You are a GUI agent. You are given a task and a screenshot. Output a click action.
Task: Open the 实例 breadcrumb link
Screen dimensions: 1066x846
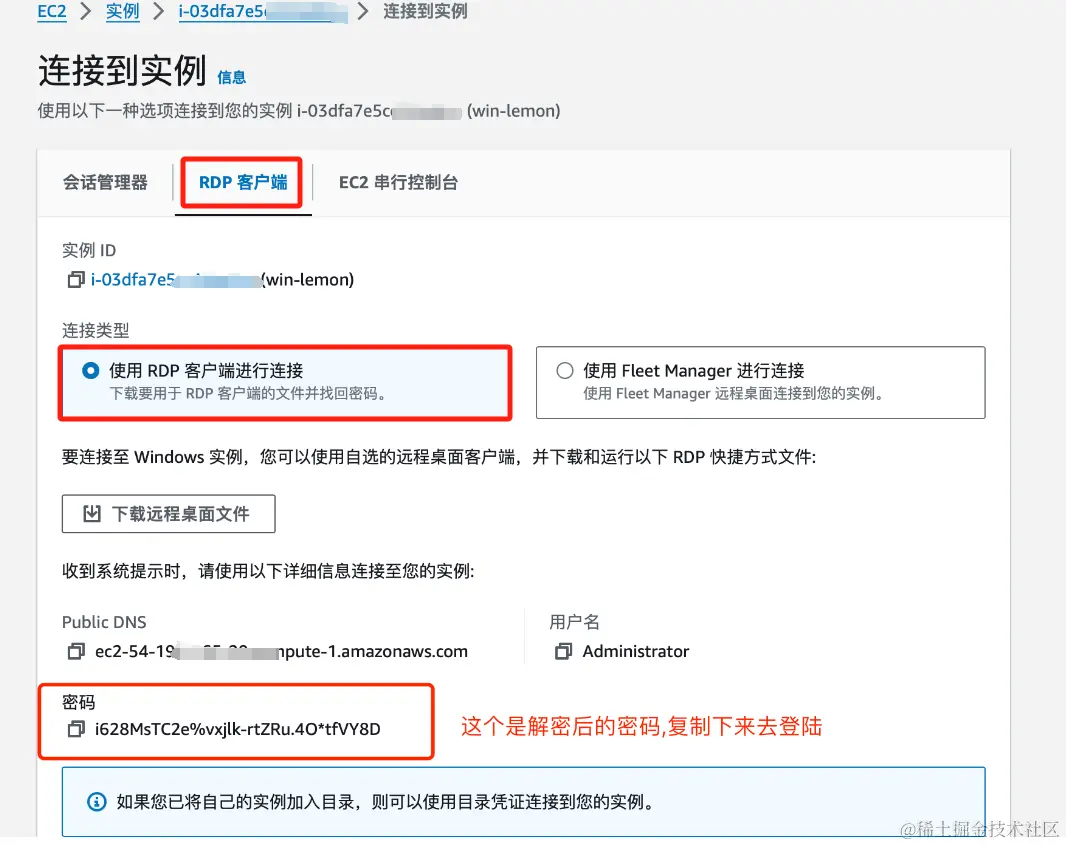pos(122,12)
